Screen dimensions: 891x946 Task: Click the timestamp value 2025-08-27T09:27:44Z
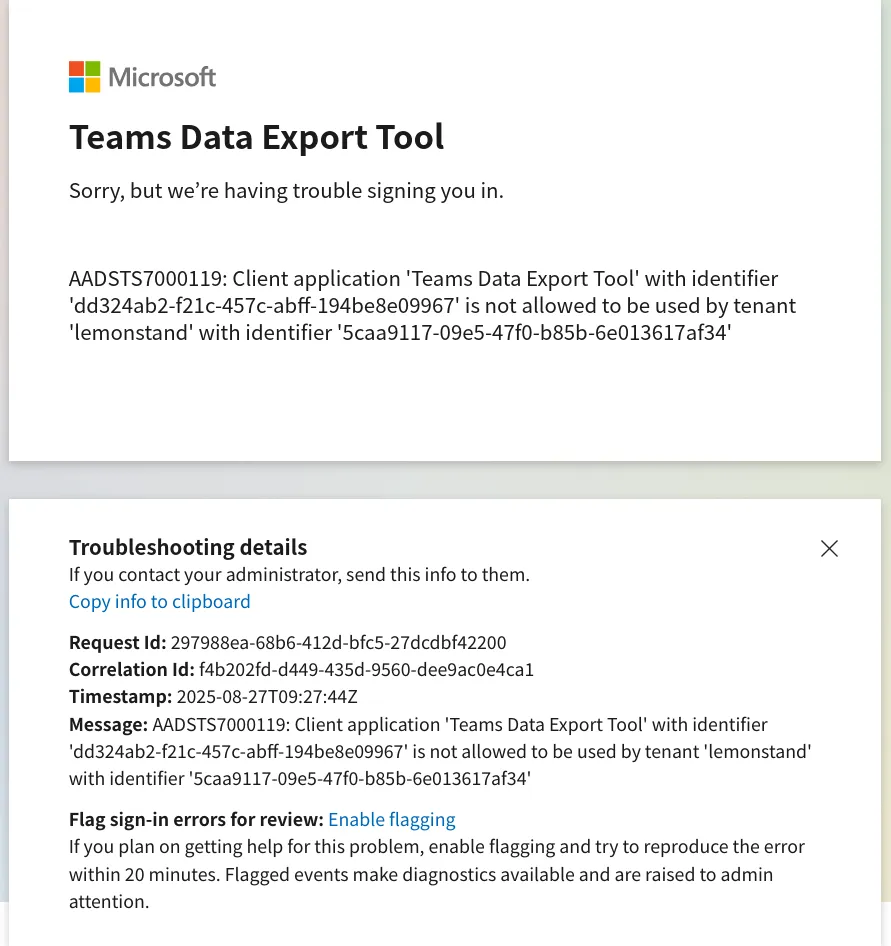pyautogui.click(x=267, y=697)
